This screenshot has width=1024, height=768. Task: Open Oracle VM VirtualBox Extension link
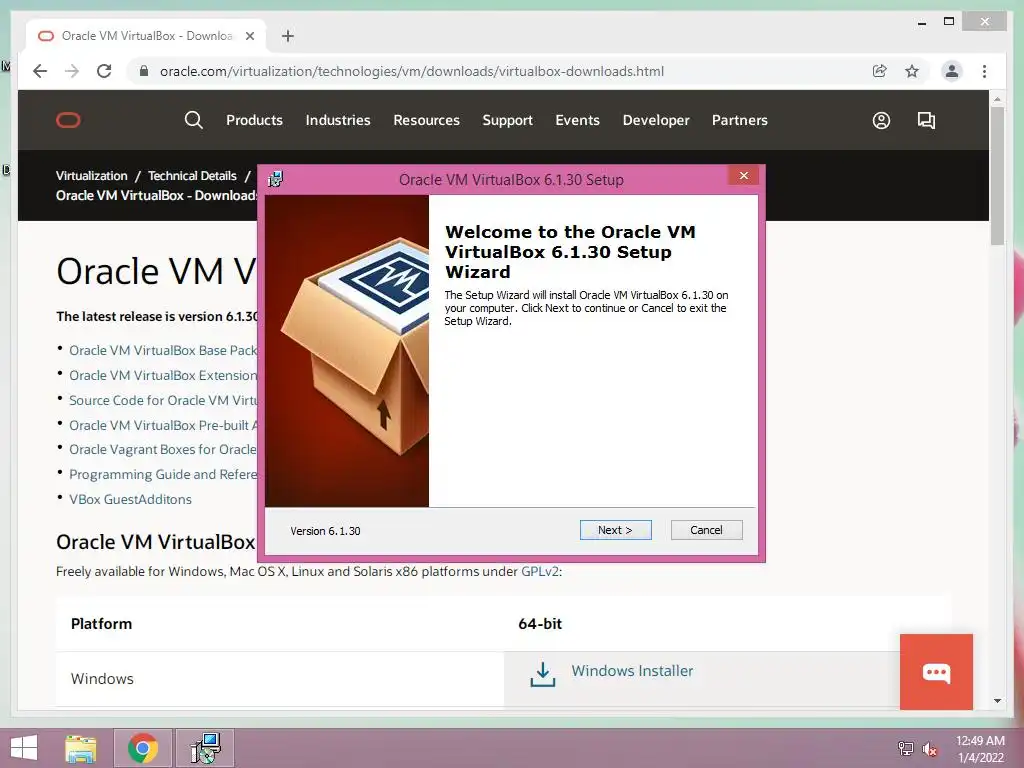(163, 375)
